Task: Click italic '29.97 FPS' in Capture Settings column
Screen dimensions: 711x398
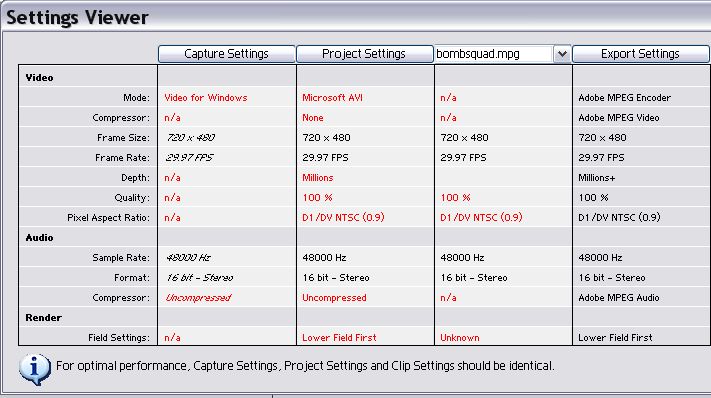Action: (189, 158)
